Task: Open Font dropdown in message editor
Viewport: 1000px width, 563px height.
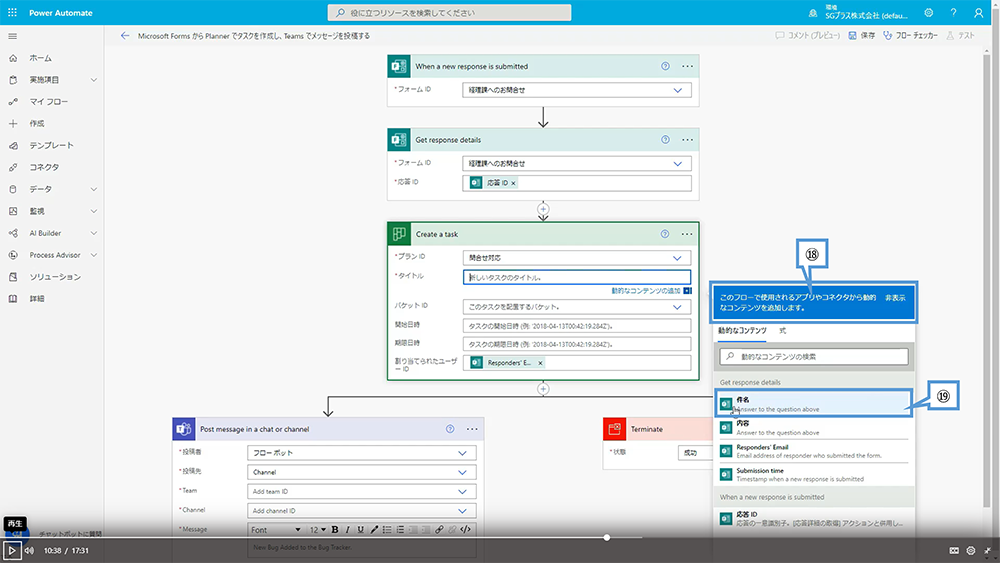Action: coord(276,530)
